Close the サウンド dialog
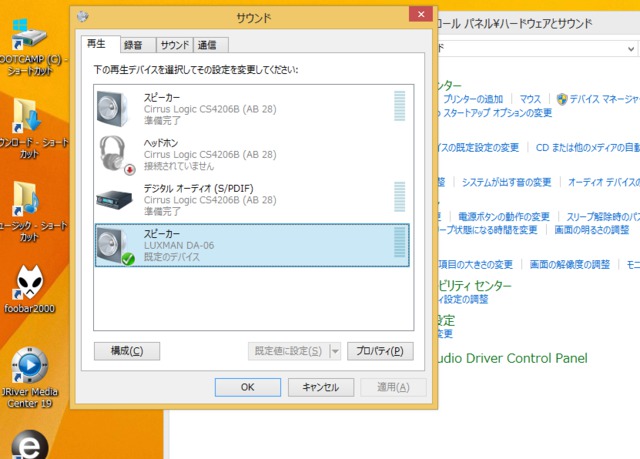This screenshot has height=459, width=640. (x=421, y=14)
